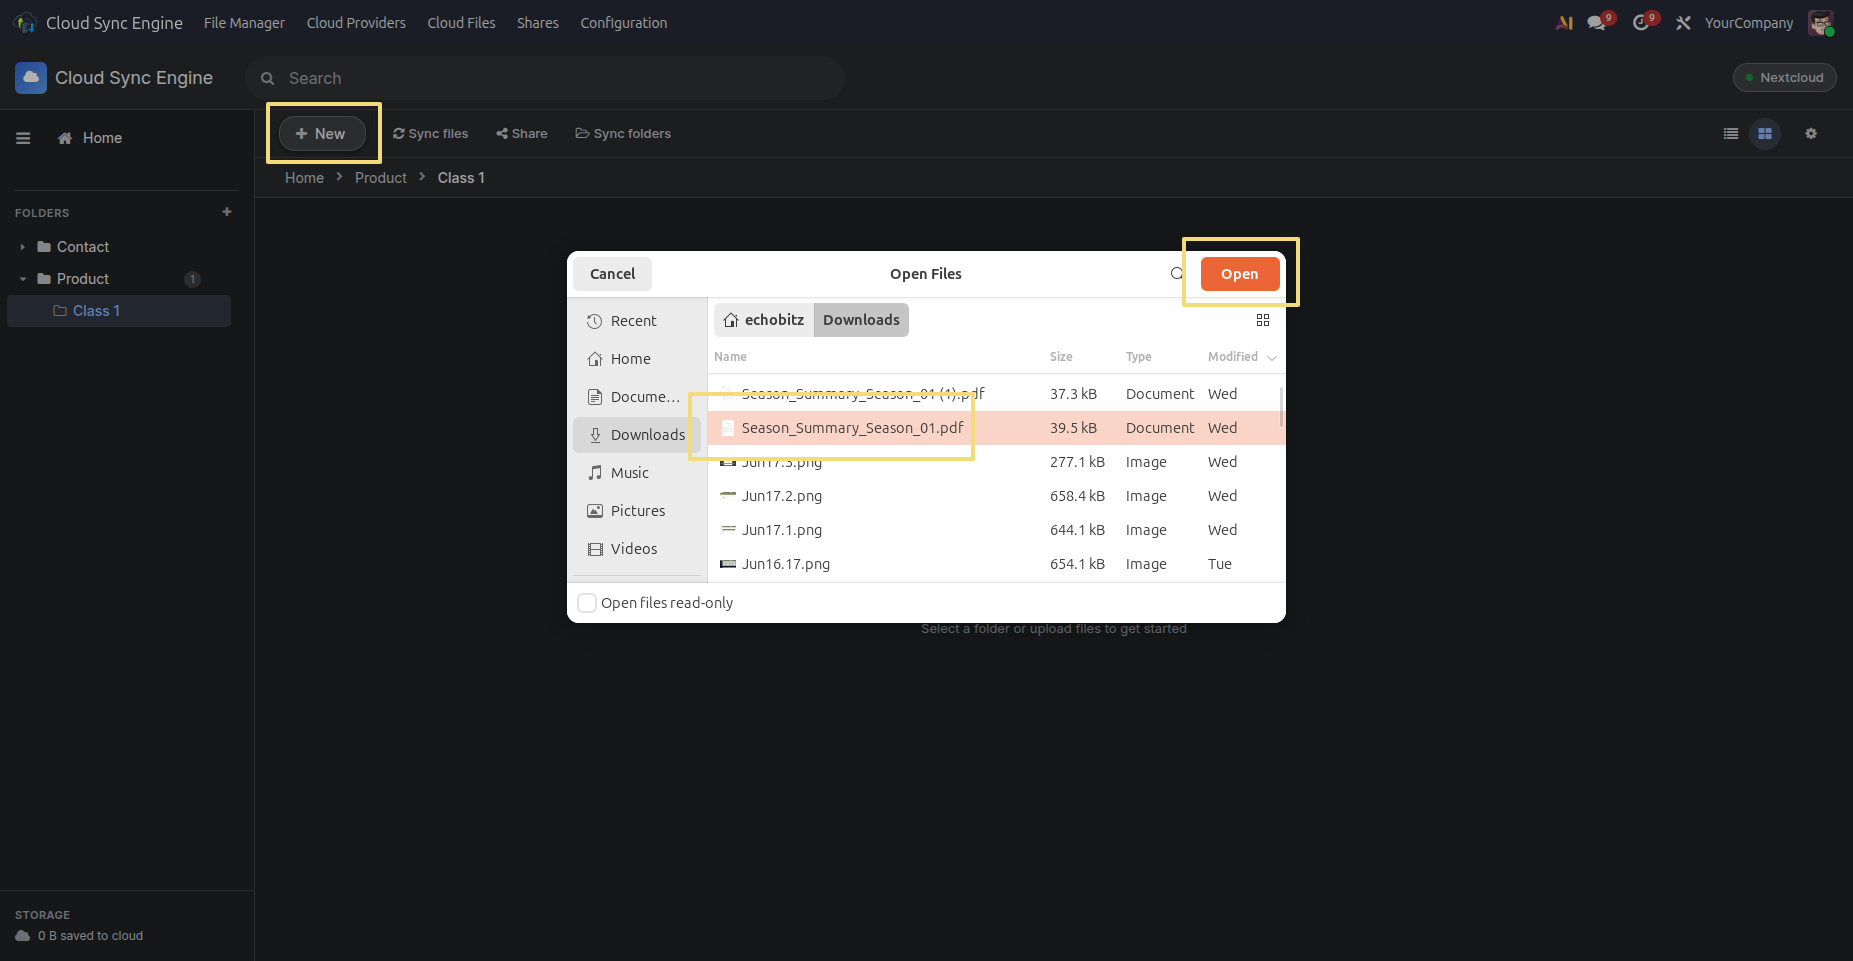
Task: Open Music location in file dialog
Action: pyautogui.click(x=636, y=473)
